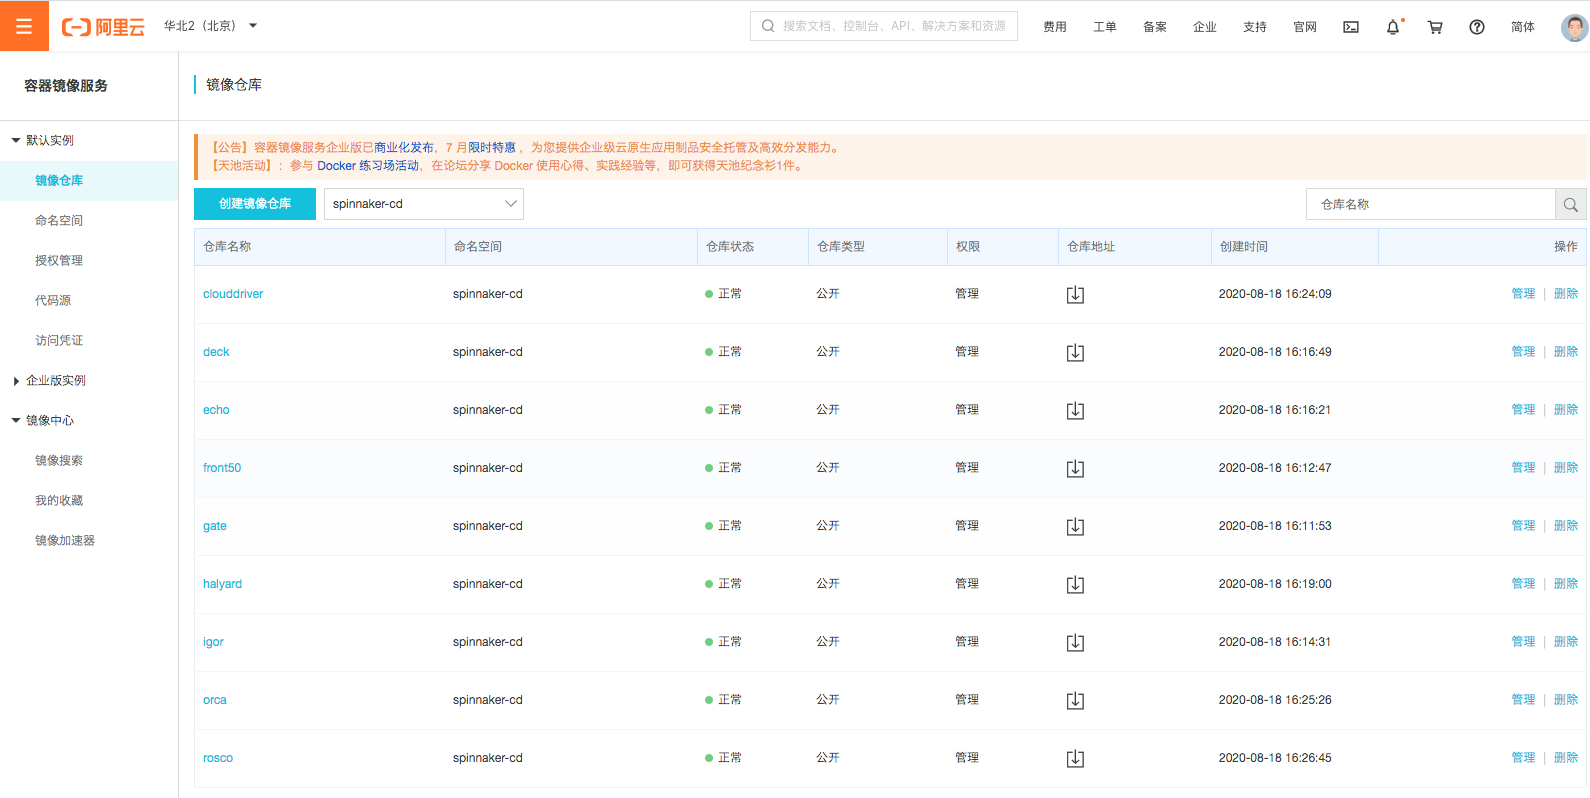This screenshot has height=798, width=1590.
Task: Click 管理 for the orca row
Action: click(x=1523, y=700)
